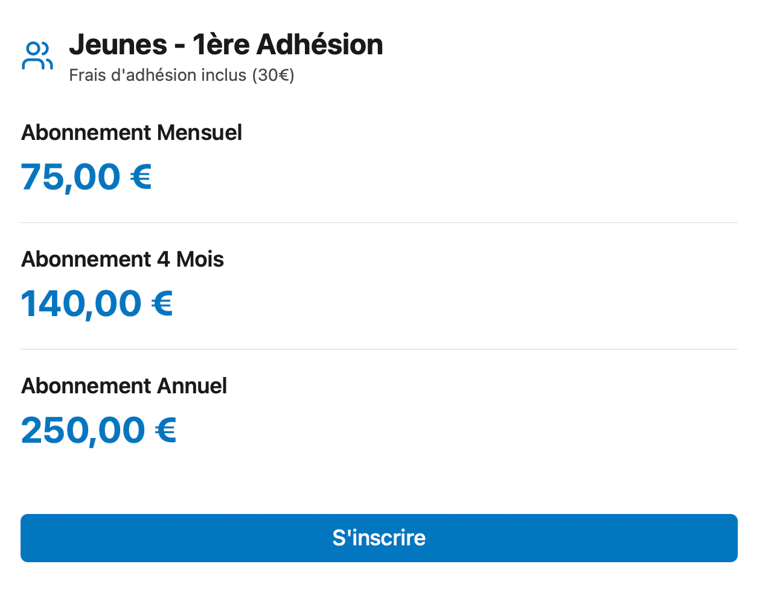Click the 250,00 € annual price
This screenshot has width=768, height=596.
[98, 431]
